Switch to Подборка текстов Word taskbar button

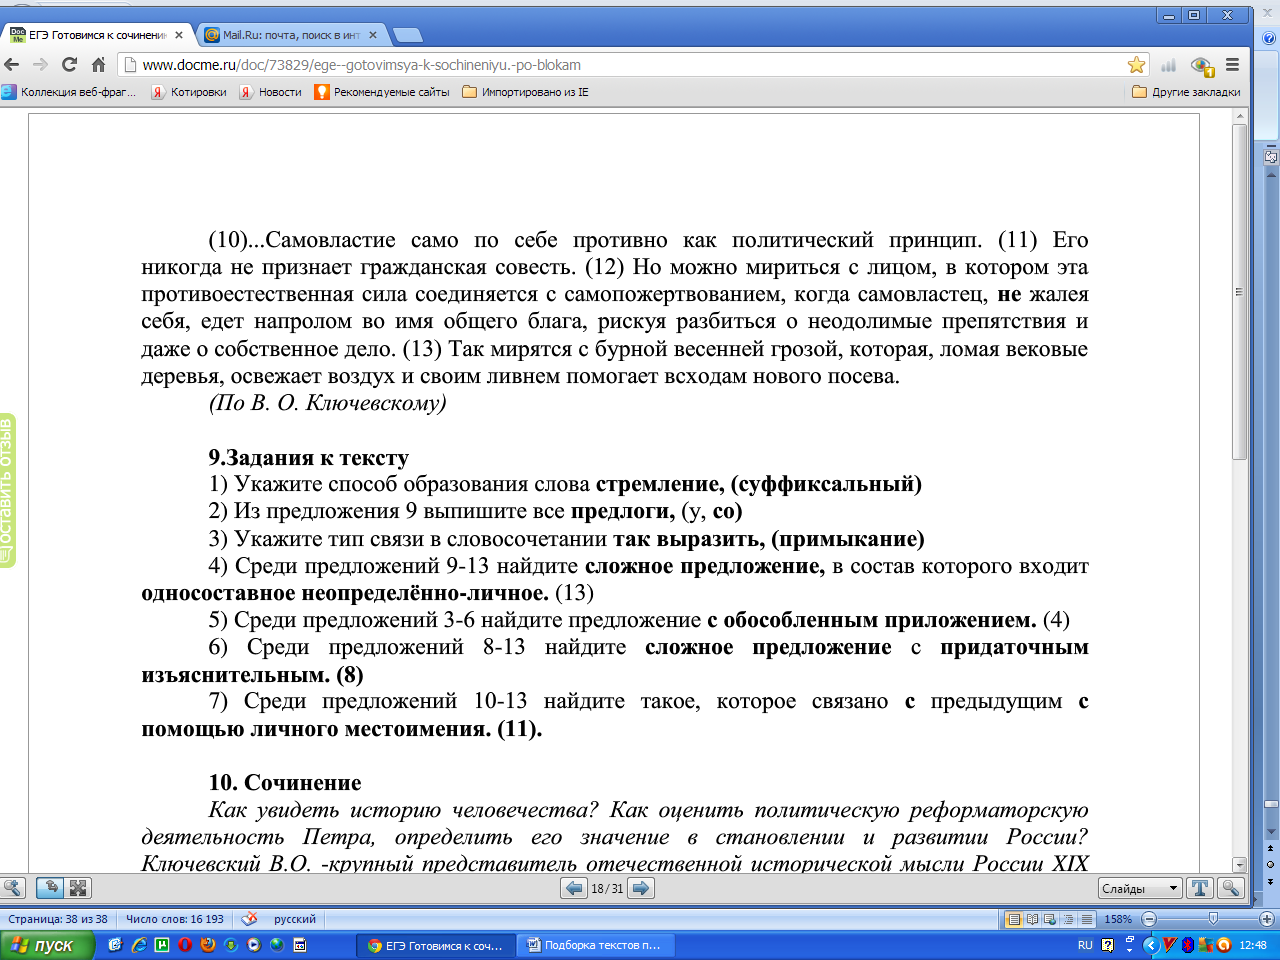(x=597, y=945)
